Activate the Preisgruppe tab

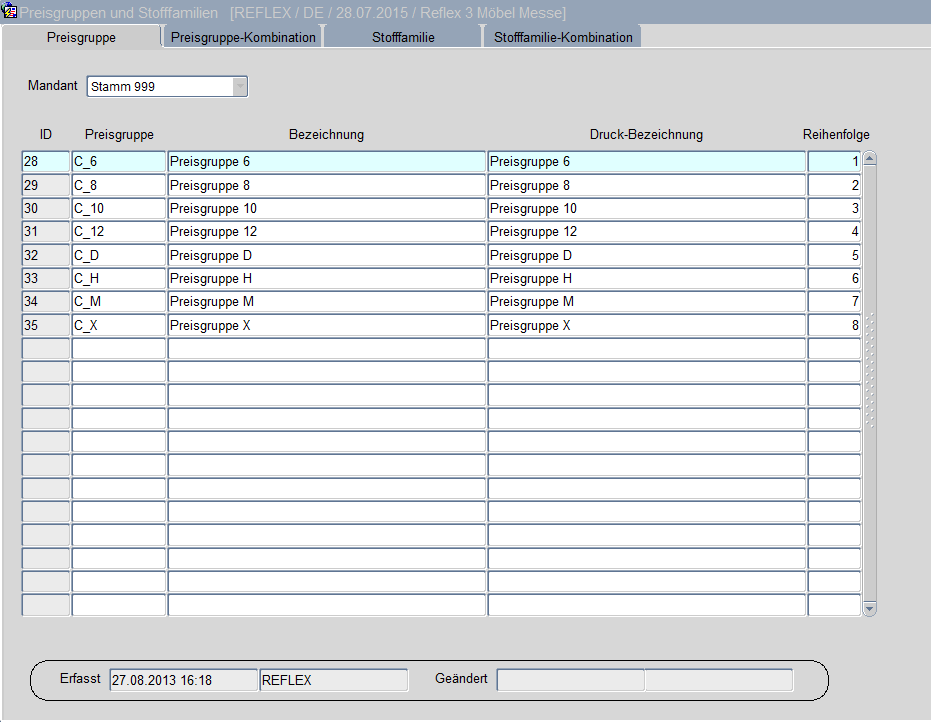(x=81, y=37)
